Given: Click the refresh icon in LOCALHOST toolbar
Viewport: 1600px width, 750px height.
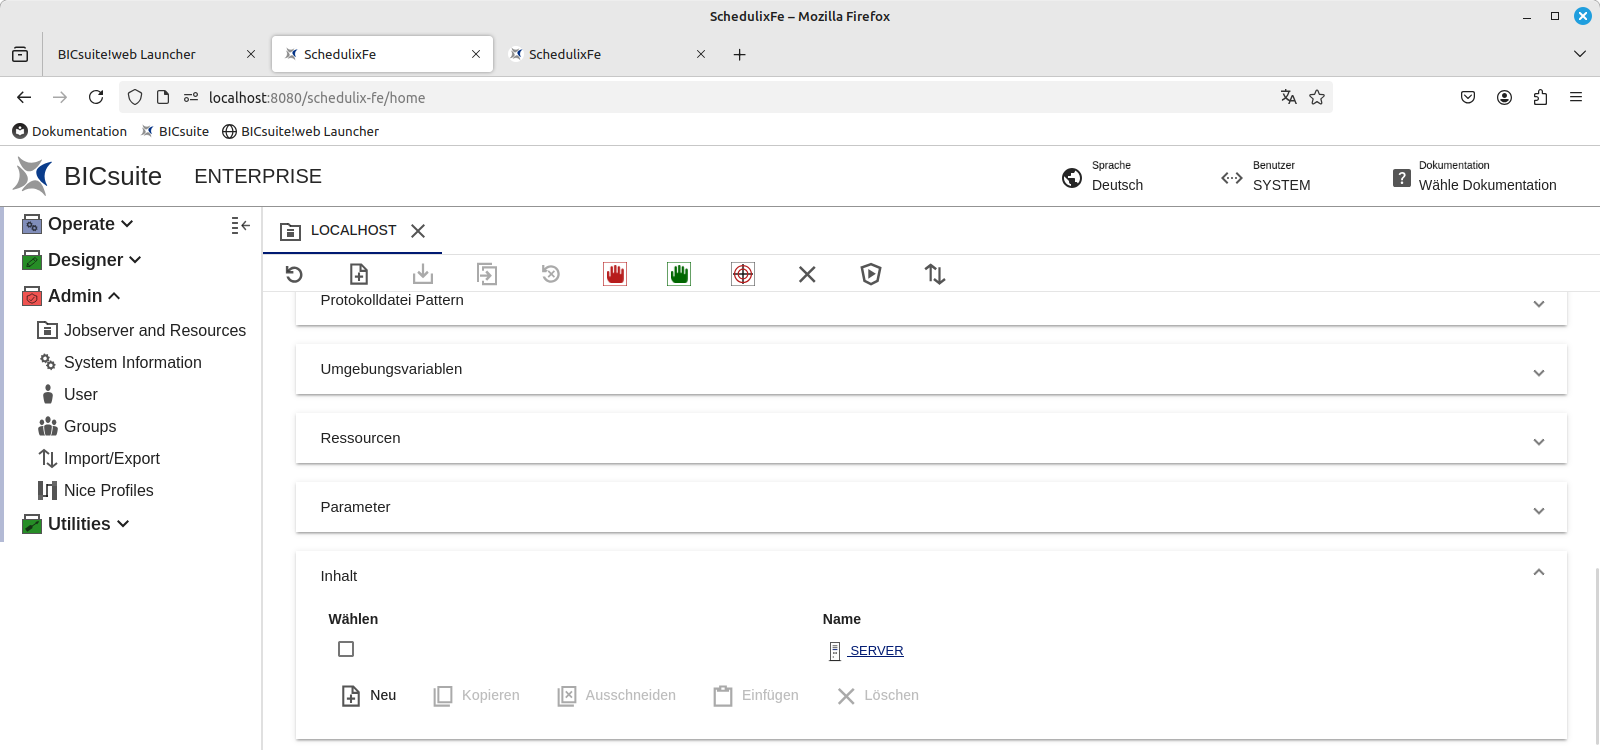Looking at the screenshot, I should (x=294, y=274).
